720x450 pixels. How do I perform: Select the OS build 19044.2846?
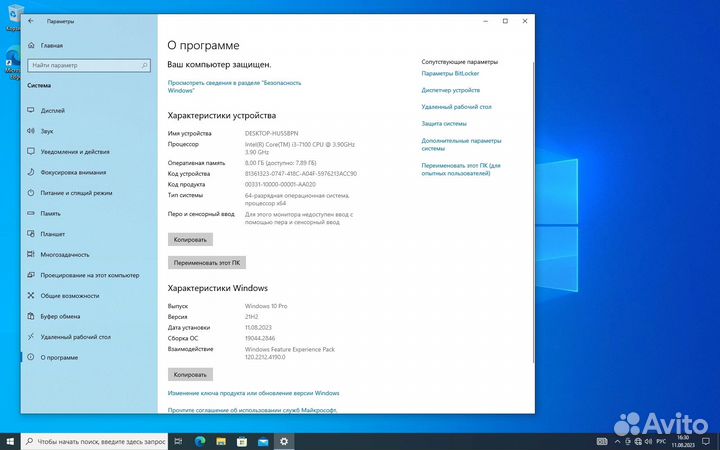pyautogui.click(x=260, y=338)
